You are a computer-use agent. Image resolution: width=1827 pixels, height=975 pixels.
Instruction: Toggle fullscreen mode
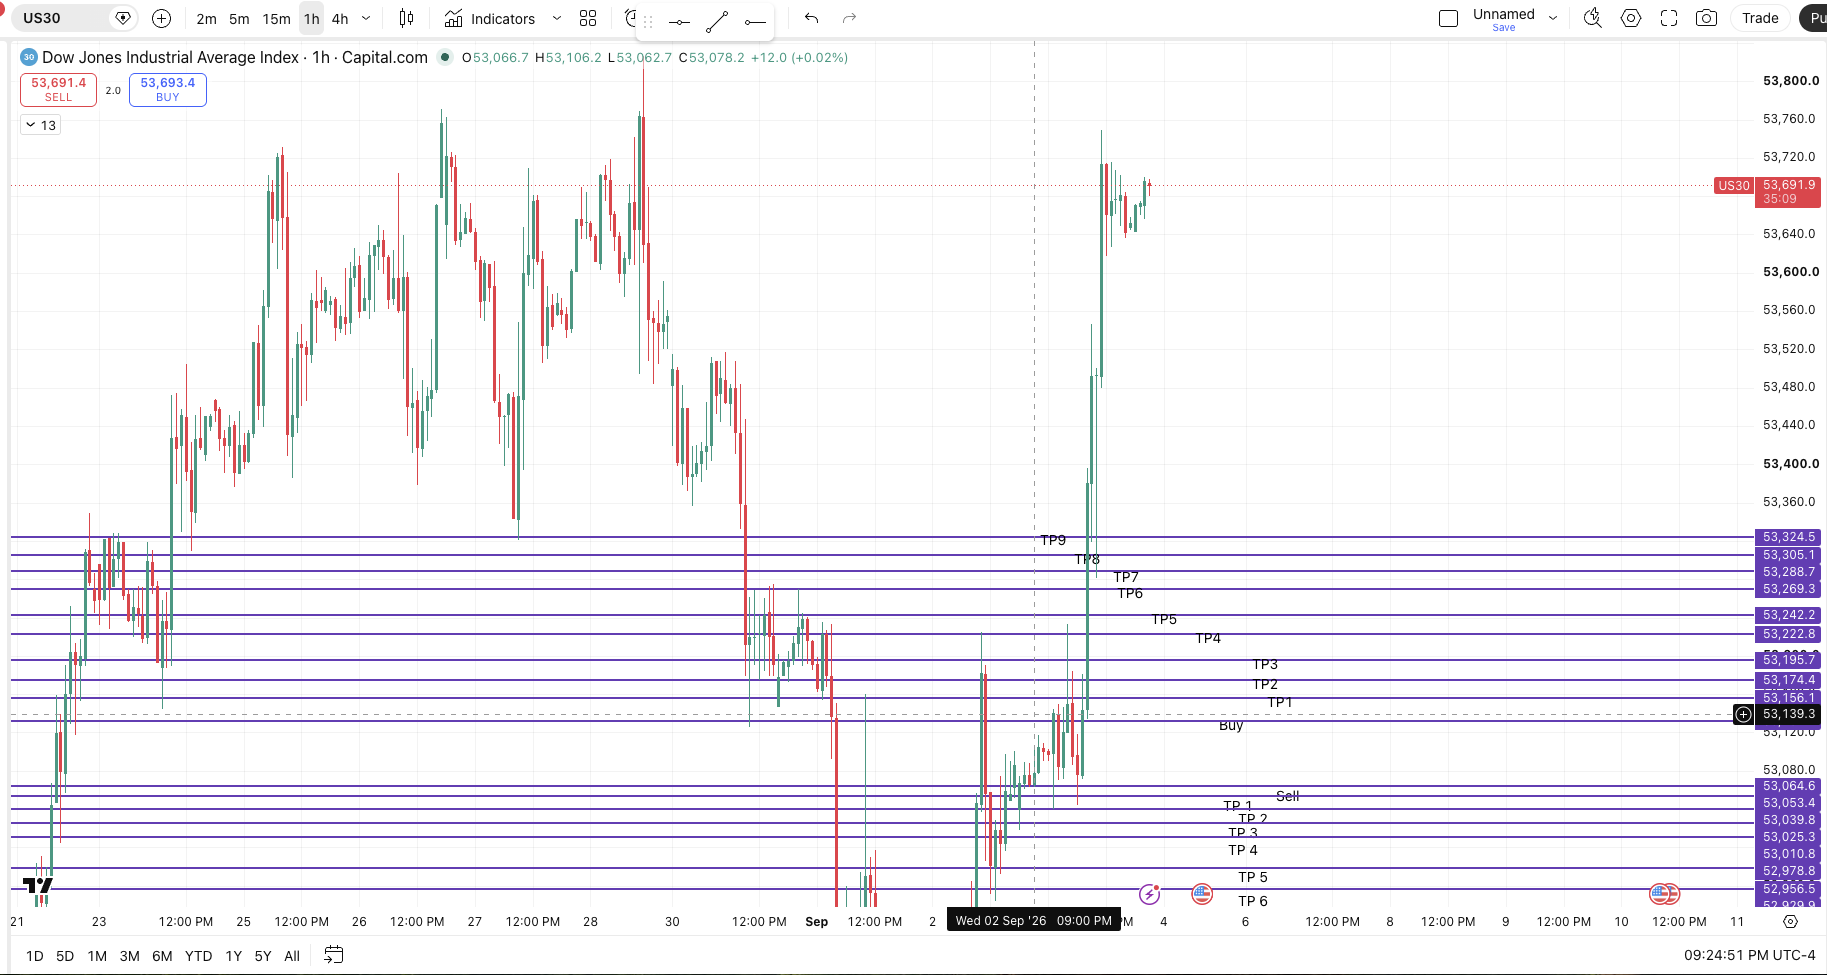coord(1669,18)
